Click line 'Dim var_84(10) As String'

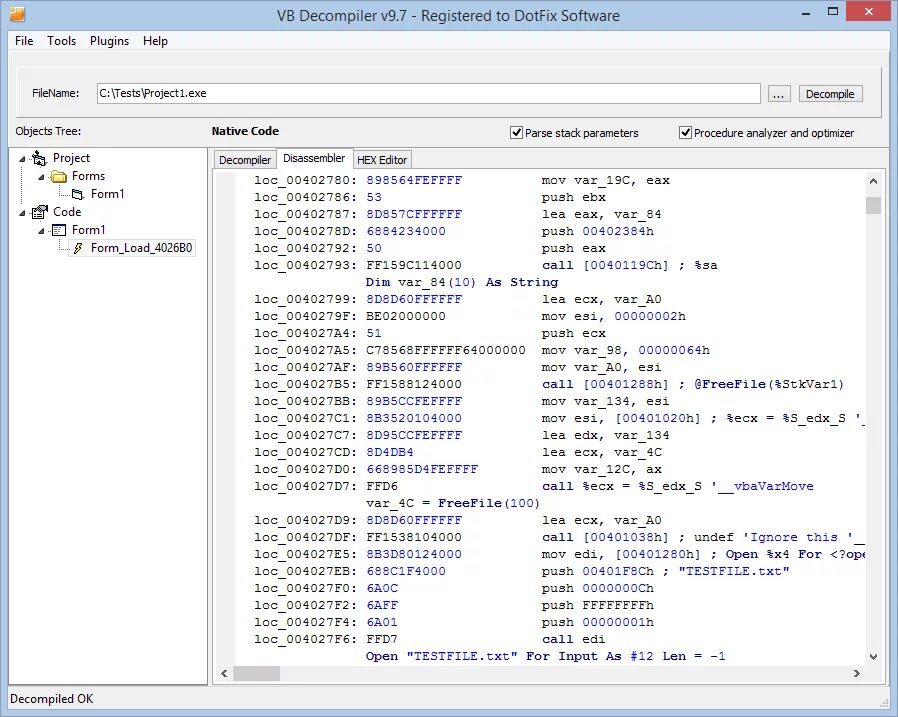pyautogui.click(x=462, y=282)
